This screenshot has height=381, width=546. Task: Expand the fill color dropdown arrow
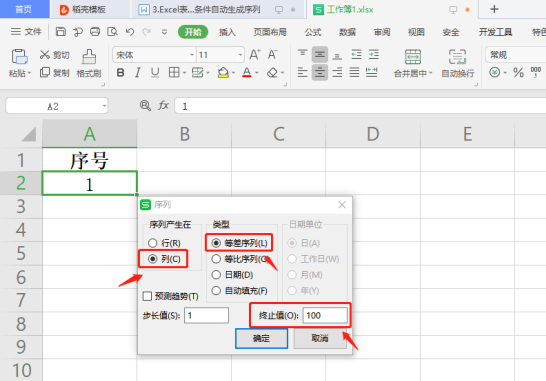[233, 73]
